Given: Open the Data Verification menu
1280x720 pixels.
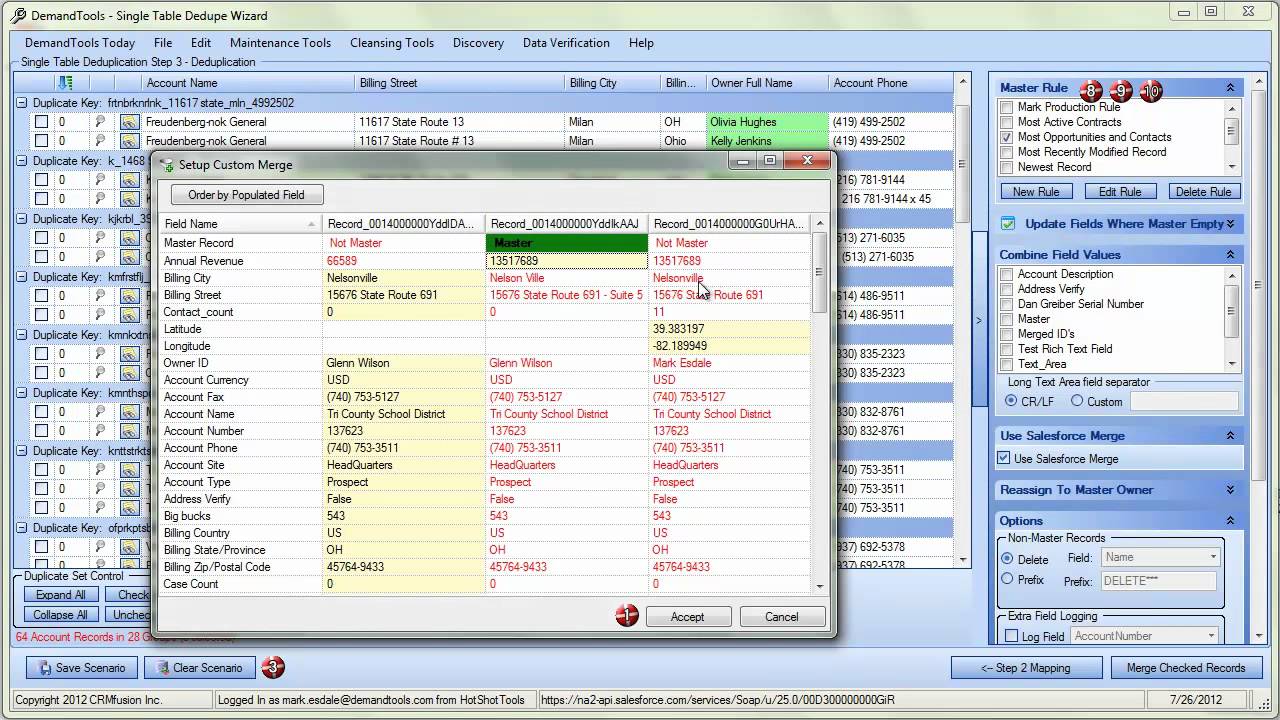Looking at the screenshot, I should (x=566, y=43).
